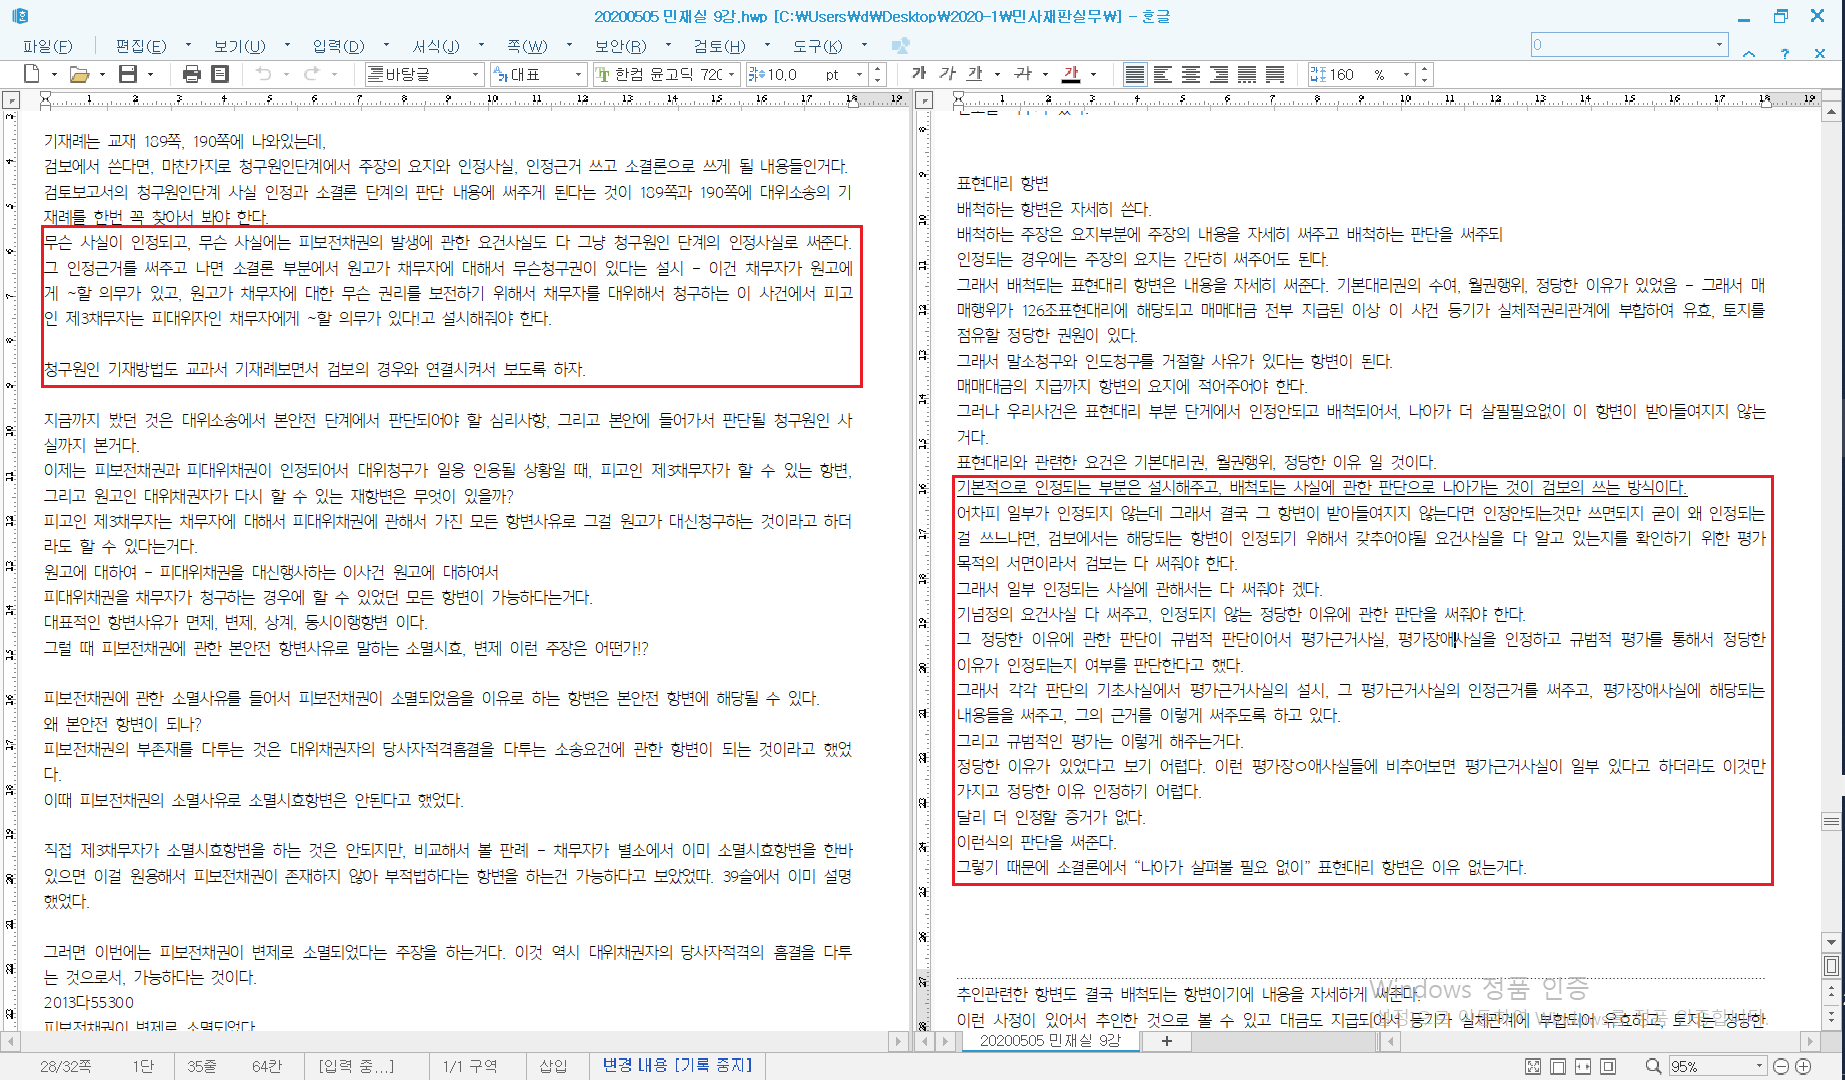Add a new document tab with the plus button
1845x1080 pixels.
pos(1166,1041)
